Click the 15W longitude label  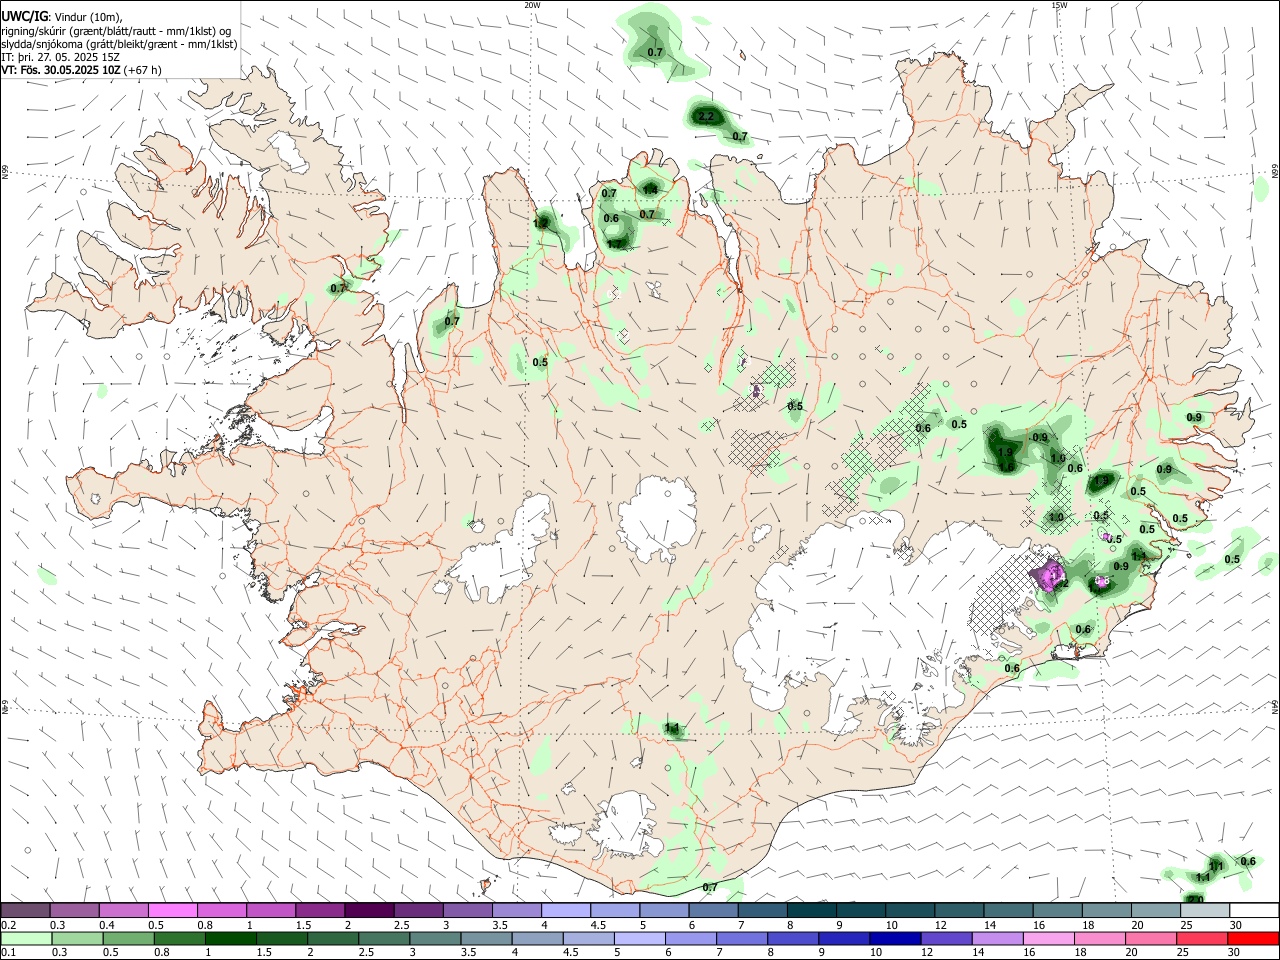tap(1059, 5)
